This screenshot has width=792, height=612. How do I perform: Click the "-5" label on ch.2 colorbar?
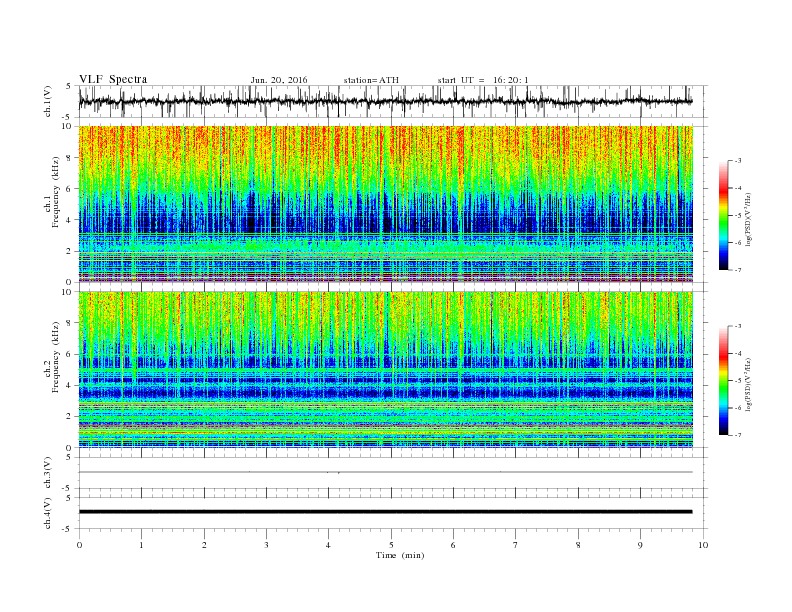[737, 380]
